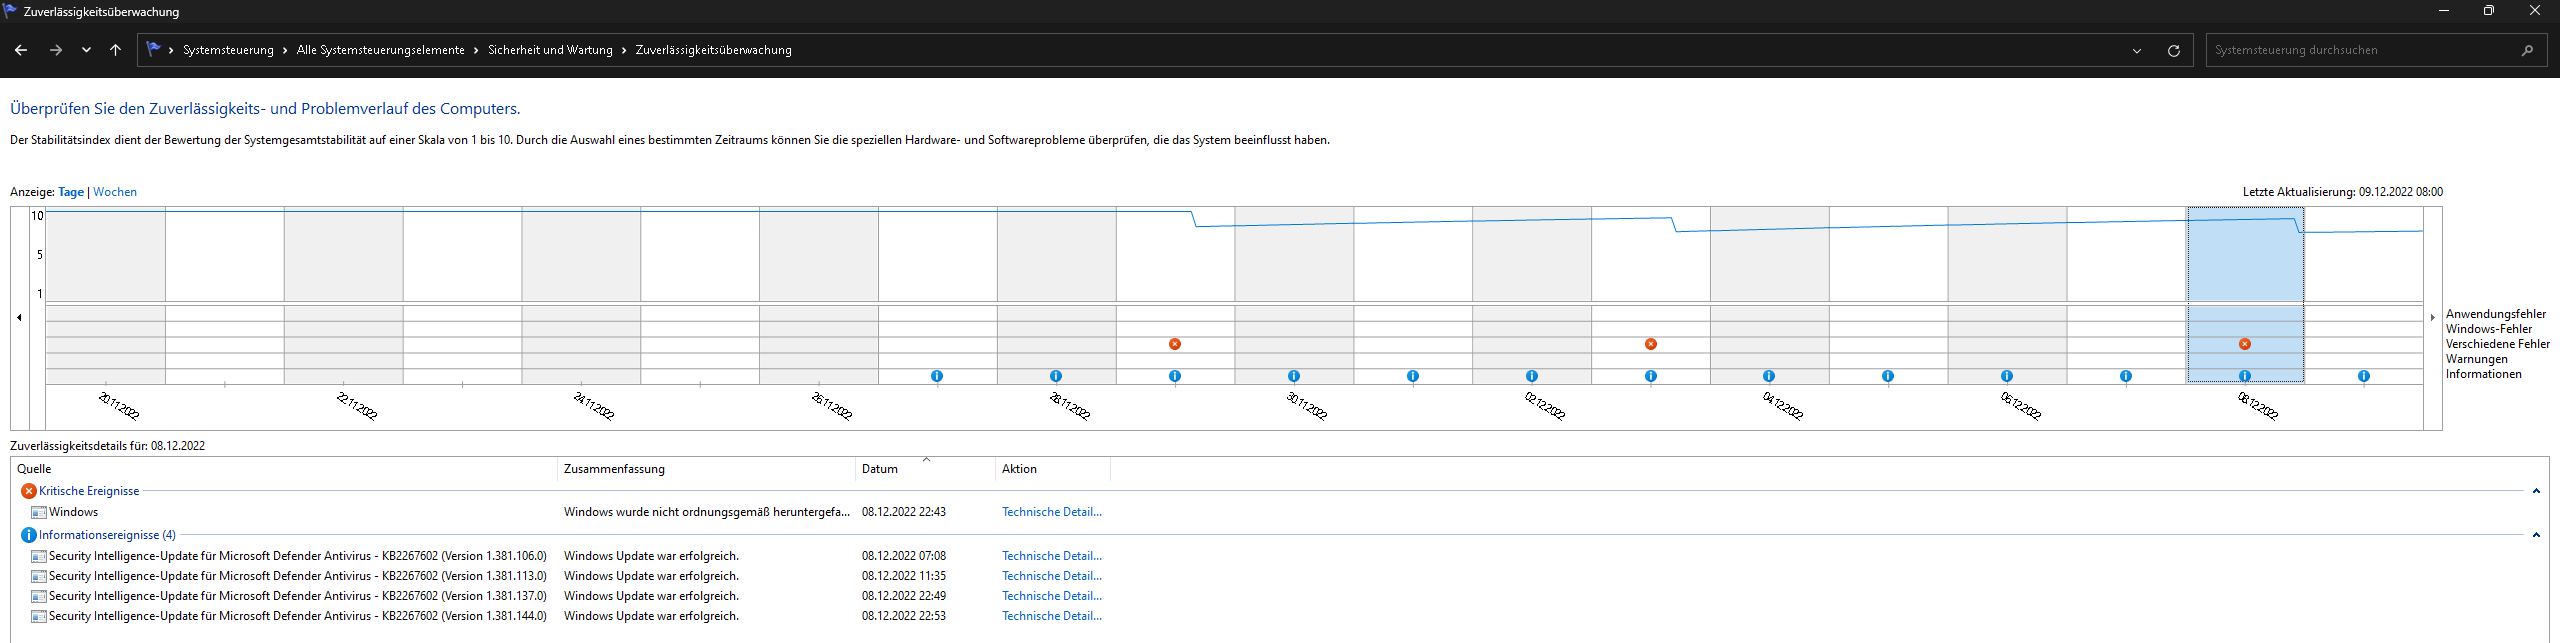The image size is (2560, 643).
Task: Select the information icon on 05.12.2022
Action: [1888, 376]
